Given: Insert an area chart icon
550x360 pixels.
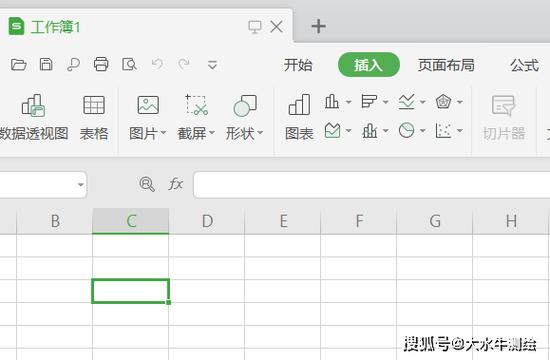Looking at the screenshot, I should [332, 131].
